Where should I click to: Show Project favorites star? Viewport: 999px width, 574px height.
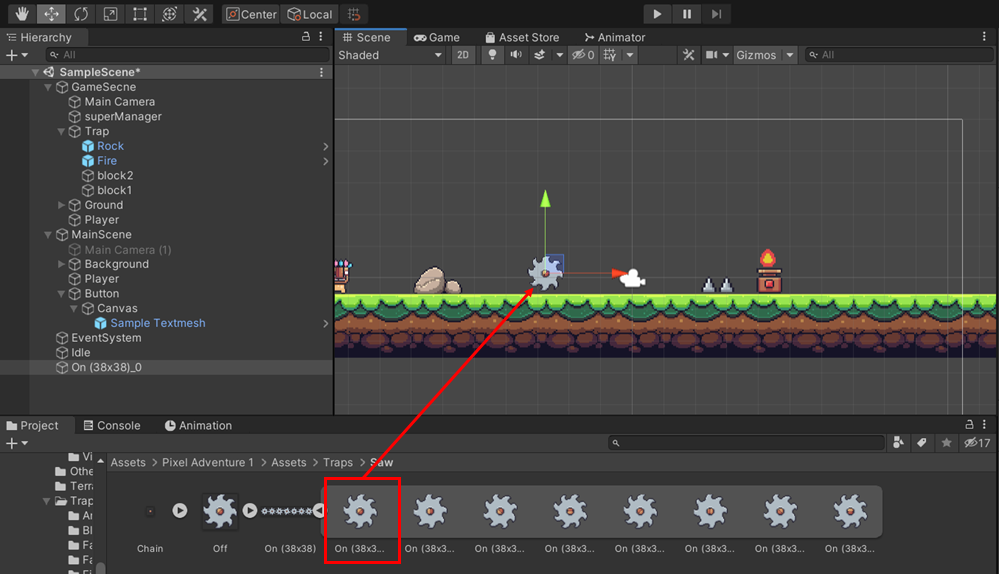coord(947,443)
